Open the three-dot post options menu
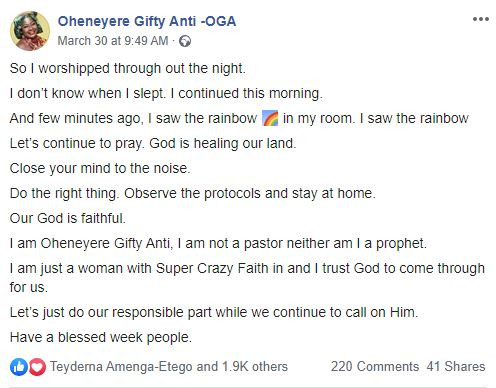The height and width of the screenshot is (388, 496). (481, 19)
